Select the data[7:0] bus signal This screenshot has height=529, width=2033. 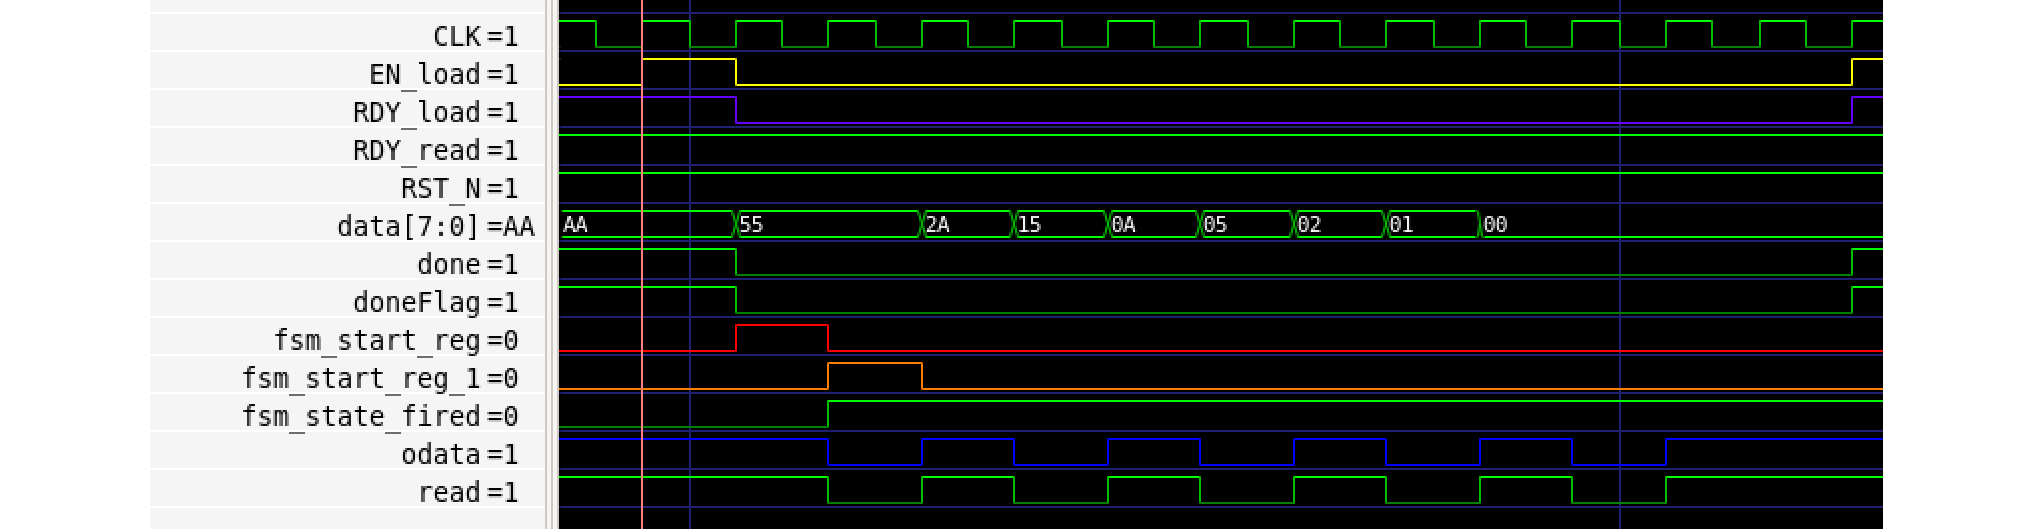(435, 226)
